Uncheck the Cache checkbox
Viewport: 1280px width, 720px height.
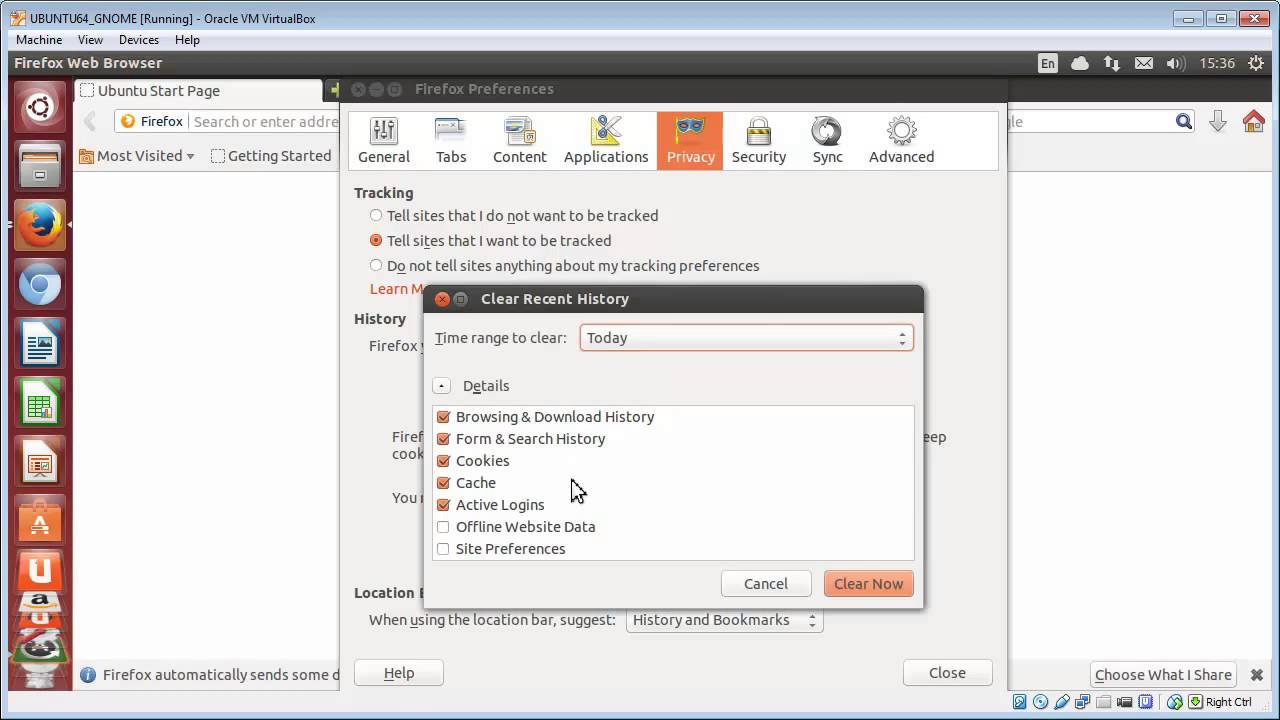(x=443, y=483)
